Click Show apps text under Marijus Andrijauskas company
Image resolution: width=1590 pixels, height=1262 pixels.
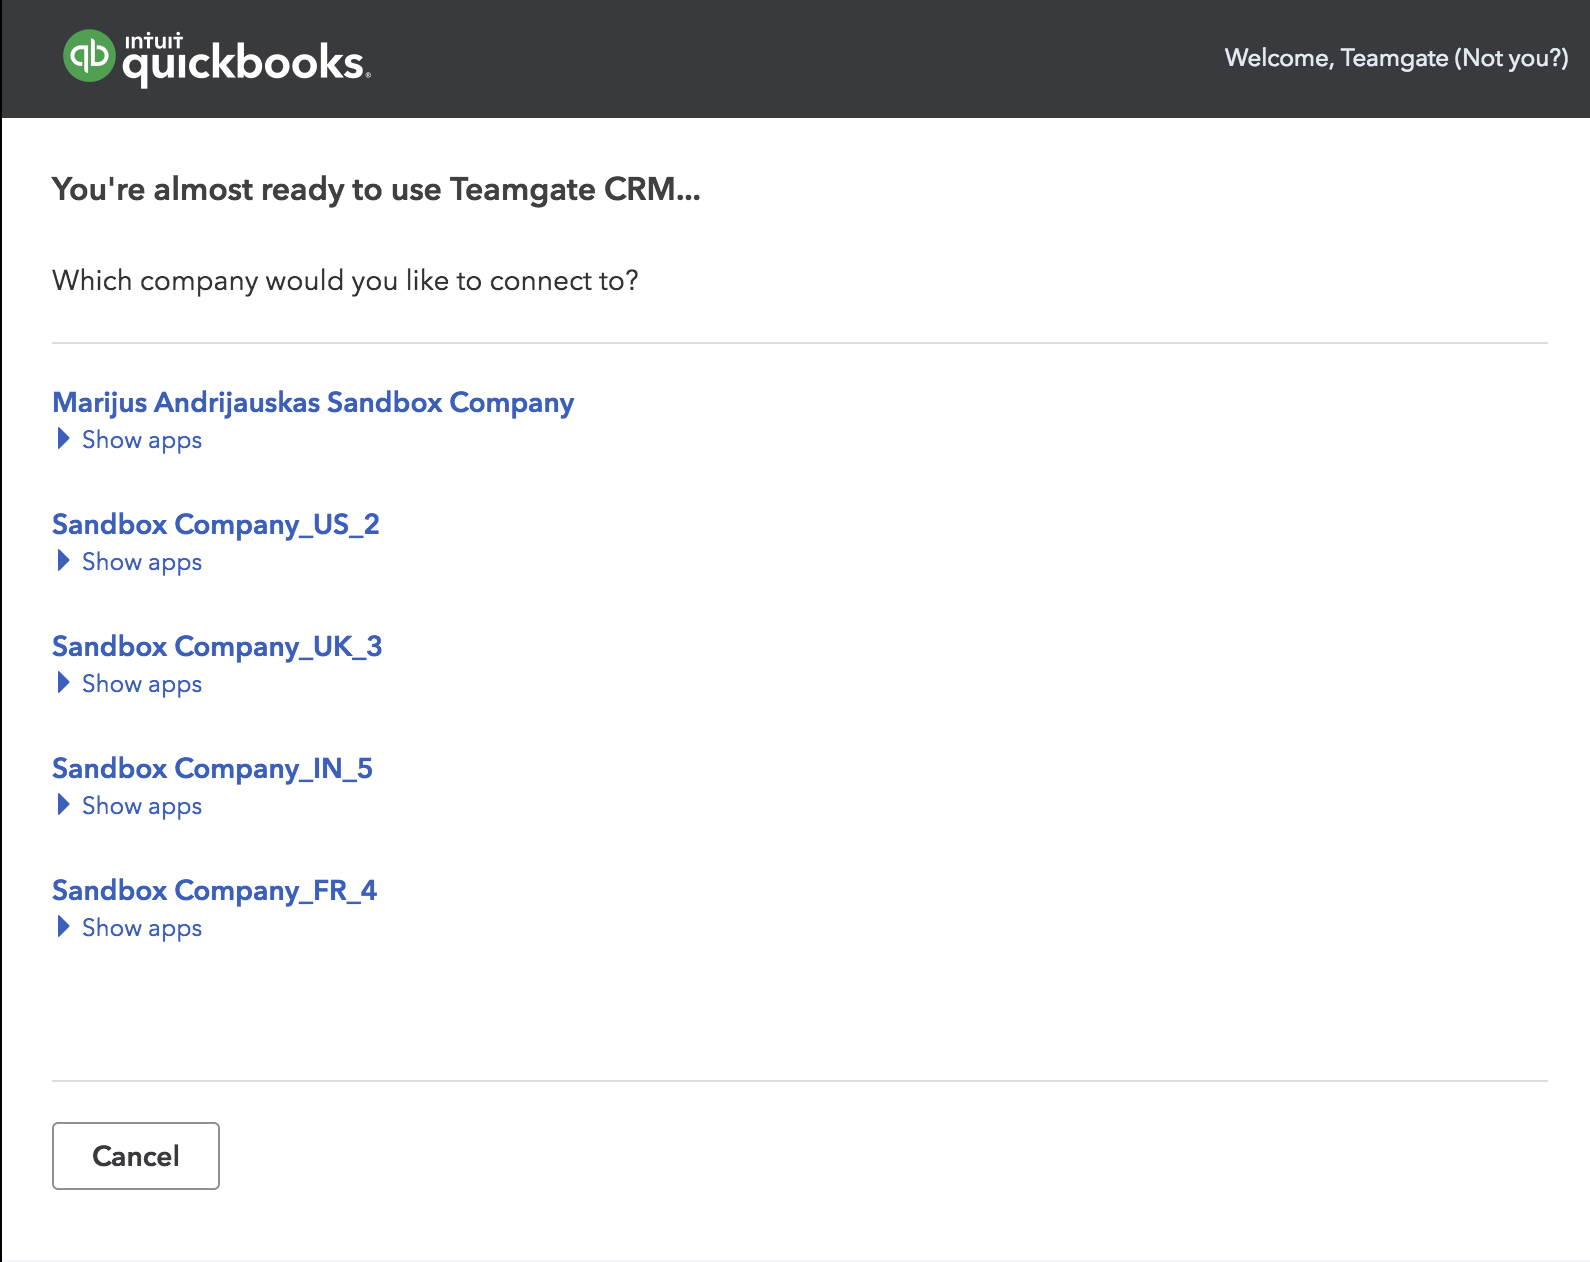pyautogui.click(x=142, y=440)
